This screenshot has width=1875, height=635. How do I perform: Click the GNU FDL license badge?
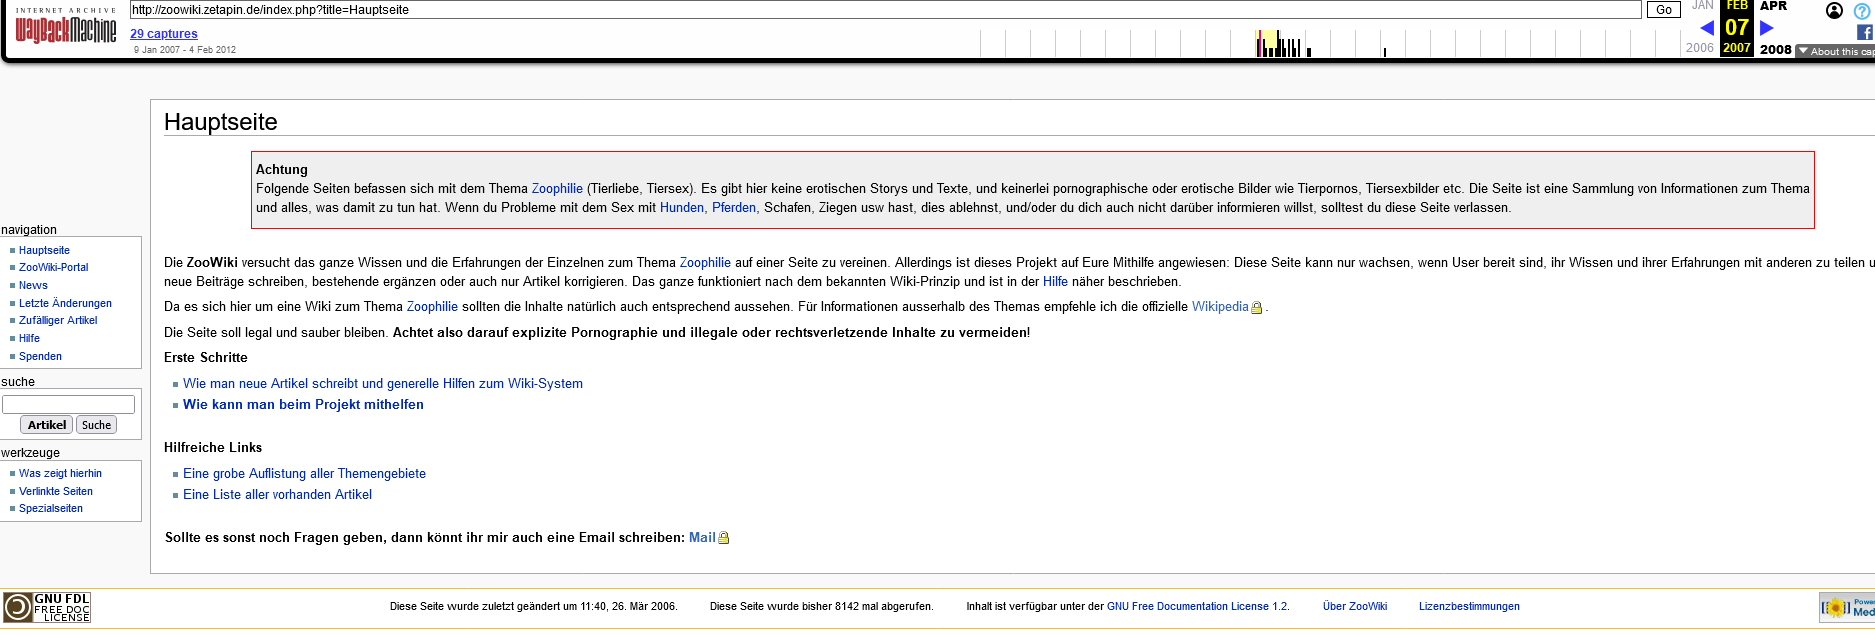click(47, 607)
